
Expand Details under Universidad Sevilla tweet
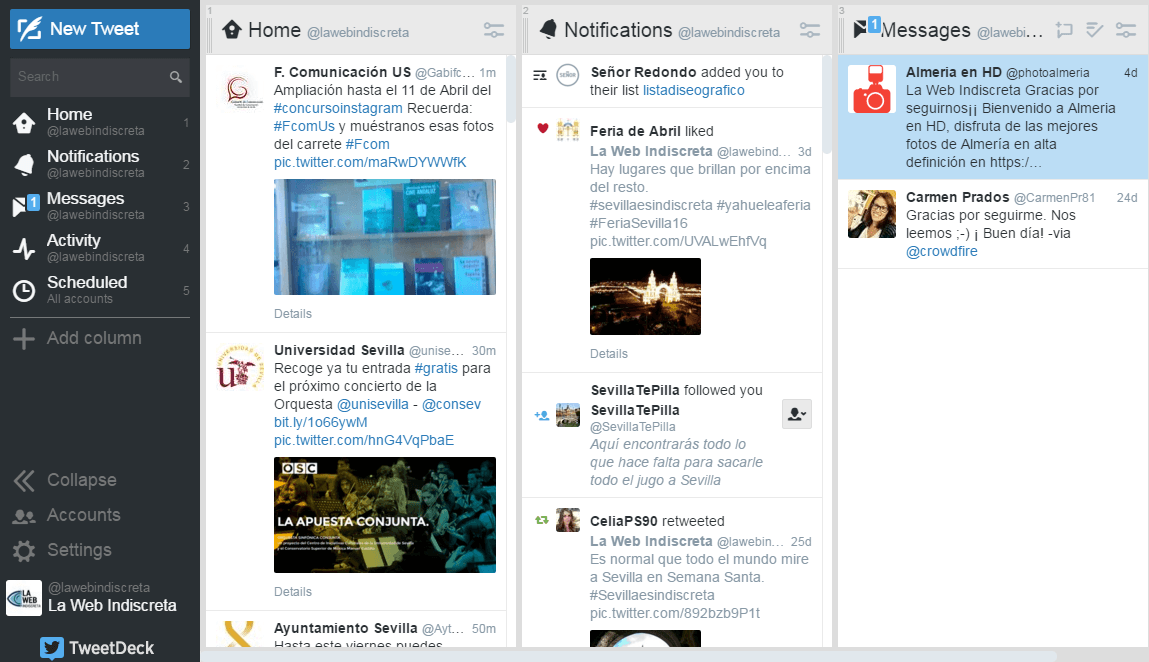[x=293, y=591]
